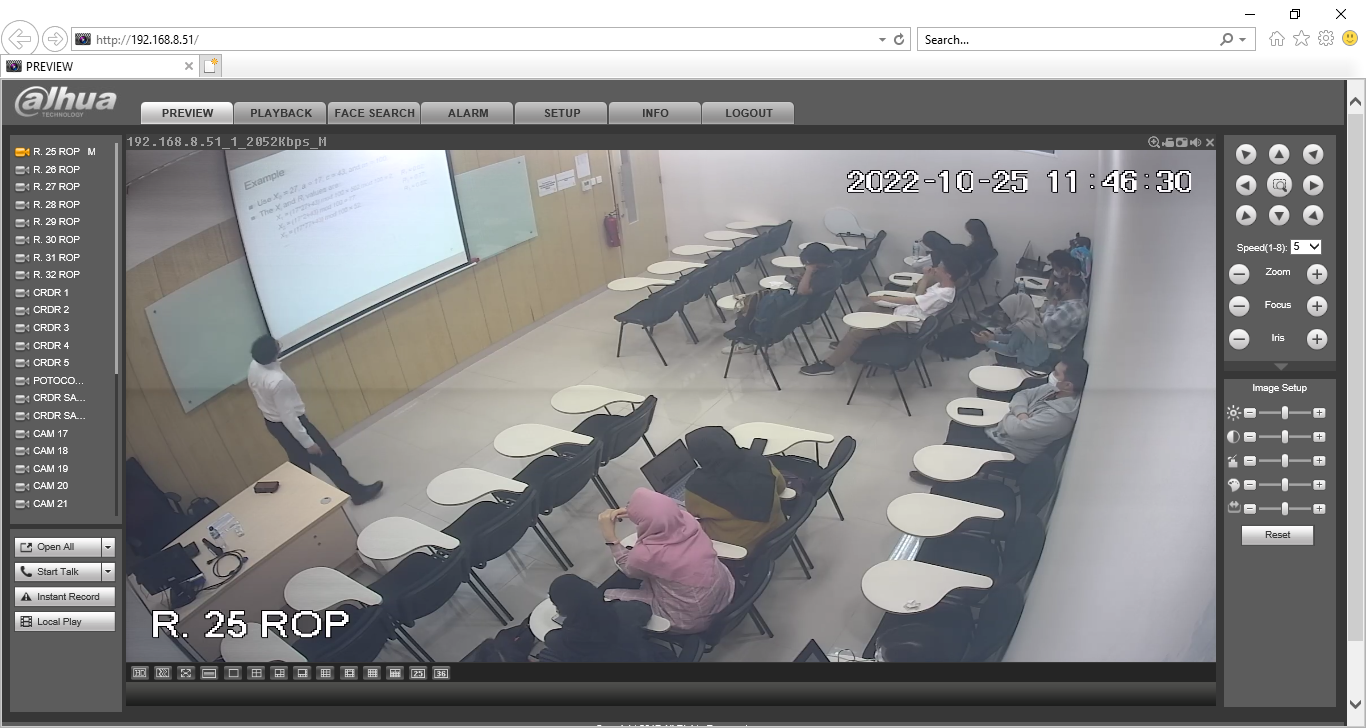Switch to single-window layout
Screen dimensions: 1366x728
(x=233, y=673)
